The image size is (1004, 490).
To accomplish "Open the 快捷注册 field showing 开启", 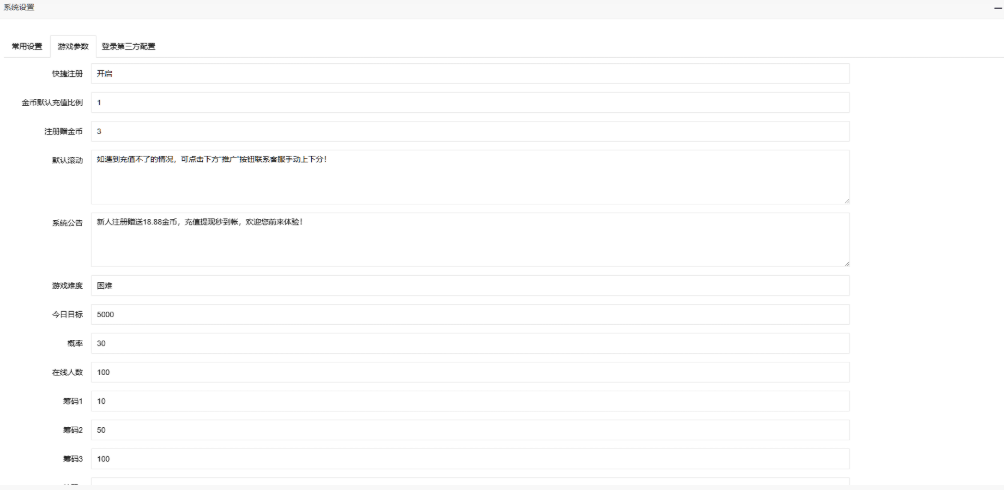I will [x=470, y=74].
